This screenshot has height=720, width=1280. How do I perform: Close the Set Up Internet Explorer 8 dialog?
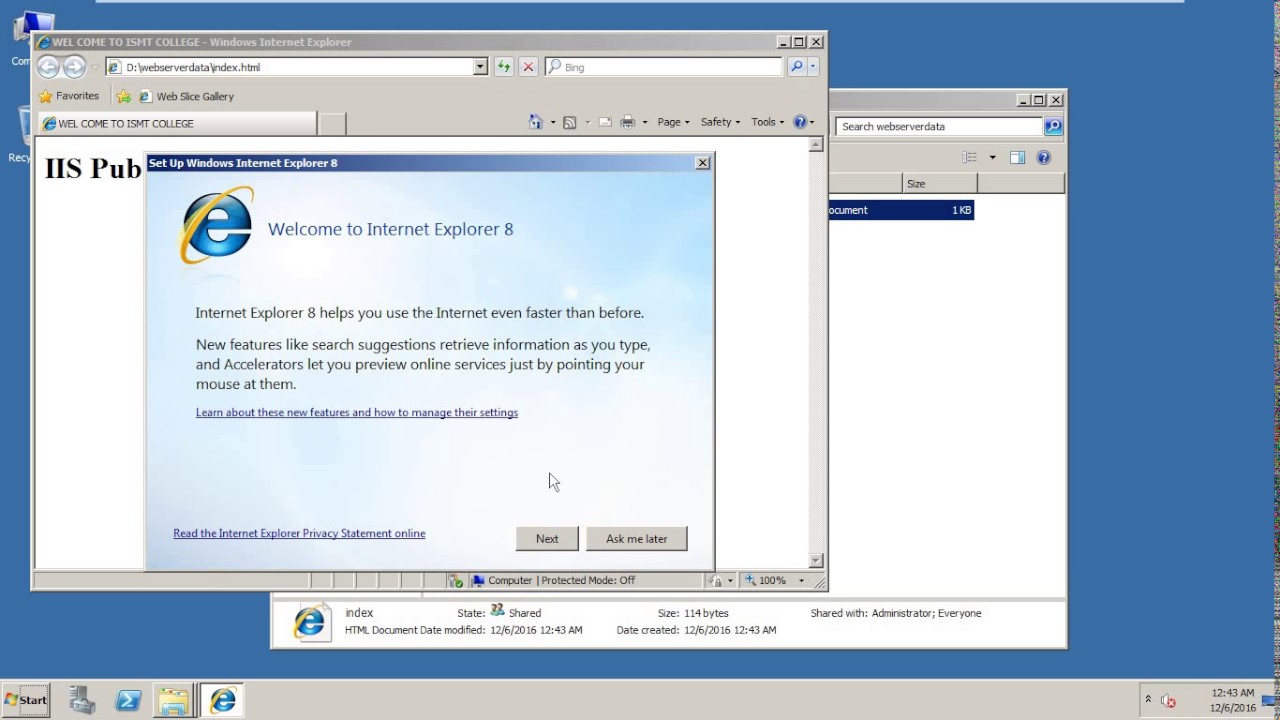tap(702, 163)
